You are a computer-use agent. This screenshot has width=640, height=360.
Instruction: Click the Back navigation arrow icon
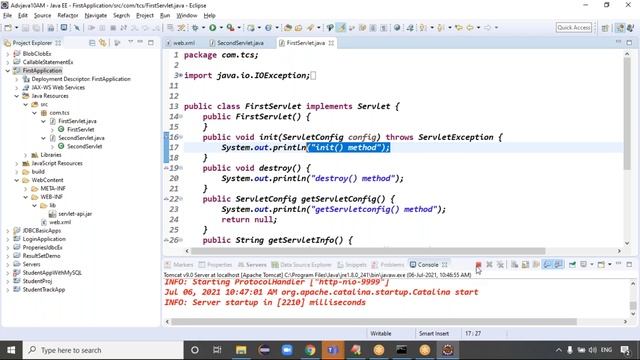470,28
